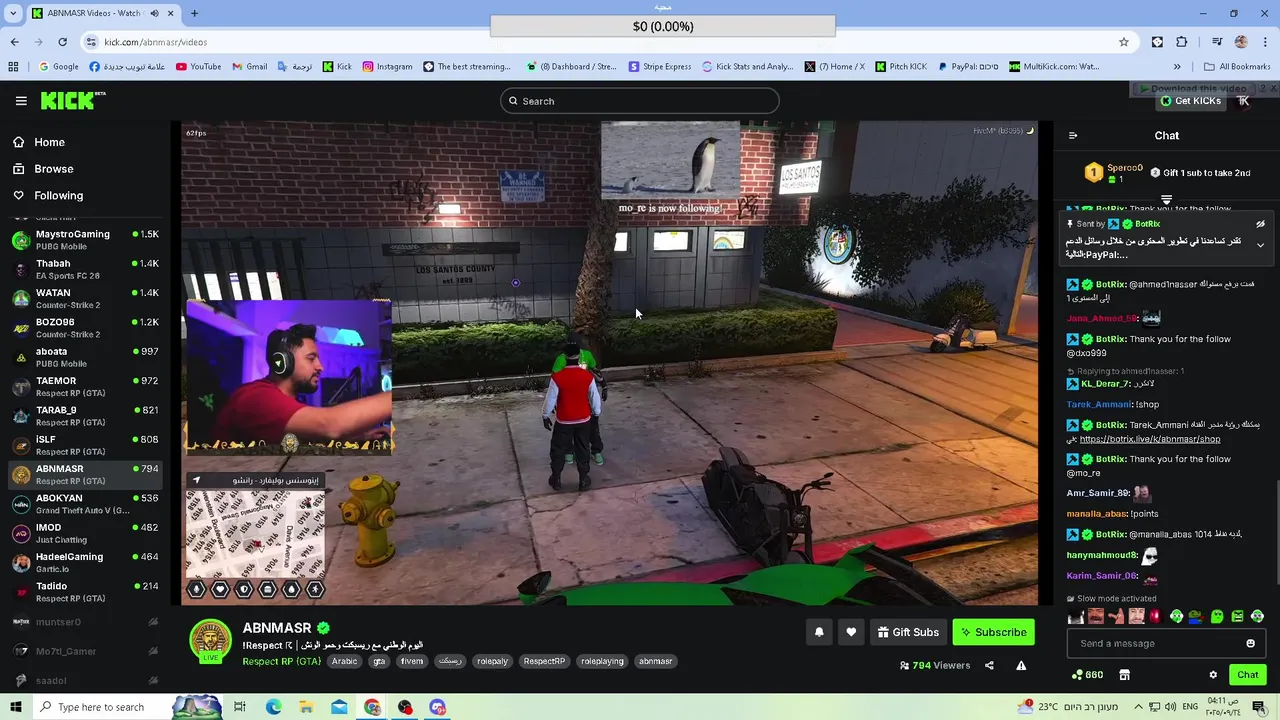Open the Gmail bookmark

[x=249, y=67]
